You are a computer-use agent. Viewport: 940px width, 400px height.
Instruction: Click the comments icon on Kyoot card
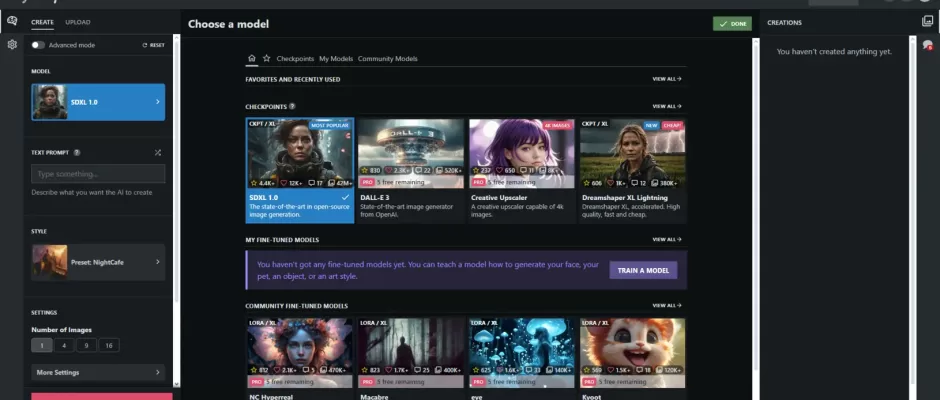pos(639,370)
